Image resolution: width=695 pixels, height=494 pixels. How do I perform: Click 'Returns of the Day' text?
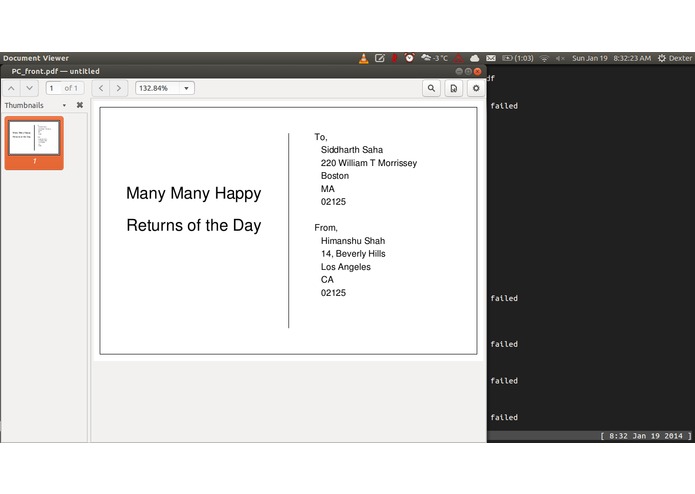pos(194,225)
